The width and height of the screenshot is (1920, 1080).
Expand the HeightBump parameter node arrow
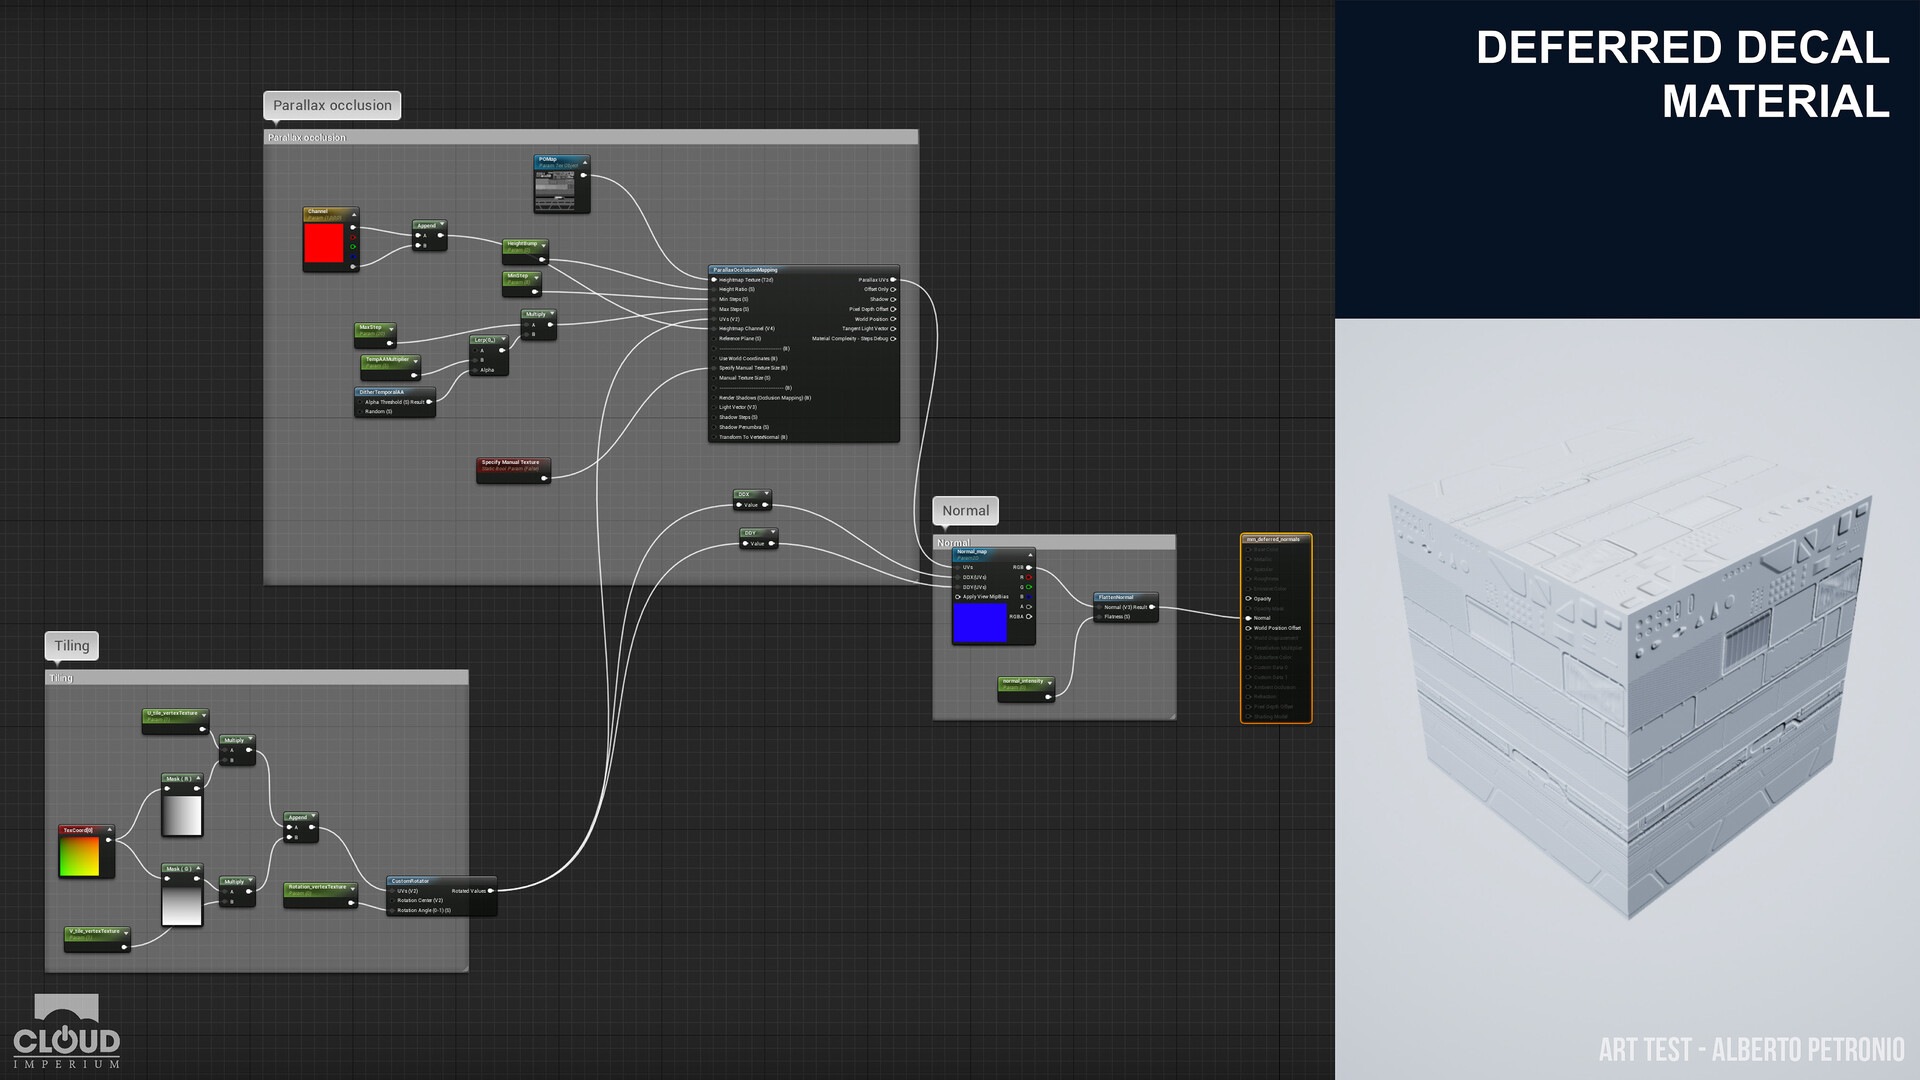coord(543,244)
